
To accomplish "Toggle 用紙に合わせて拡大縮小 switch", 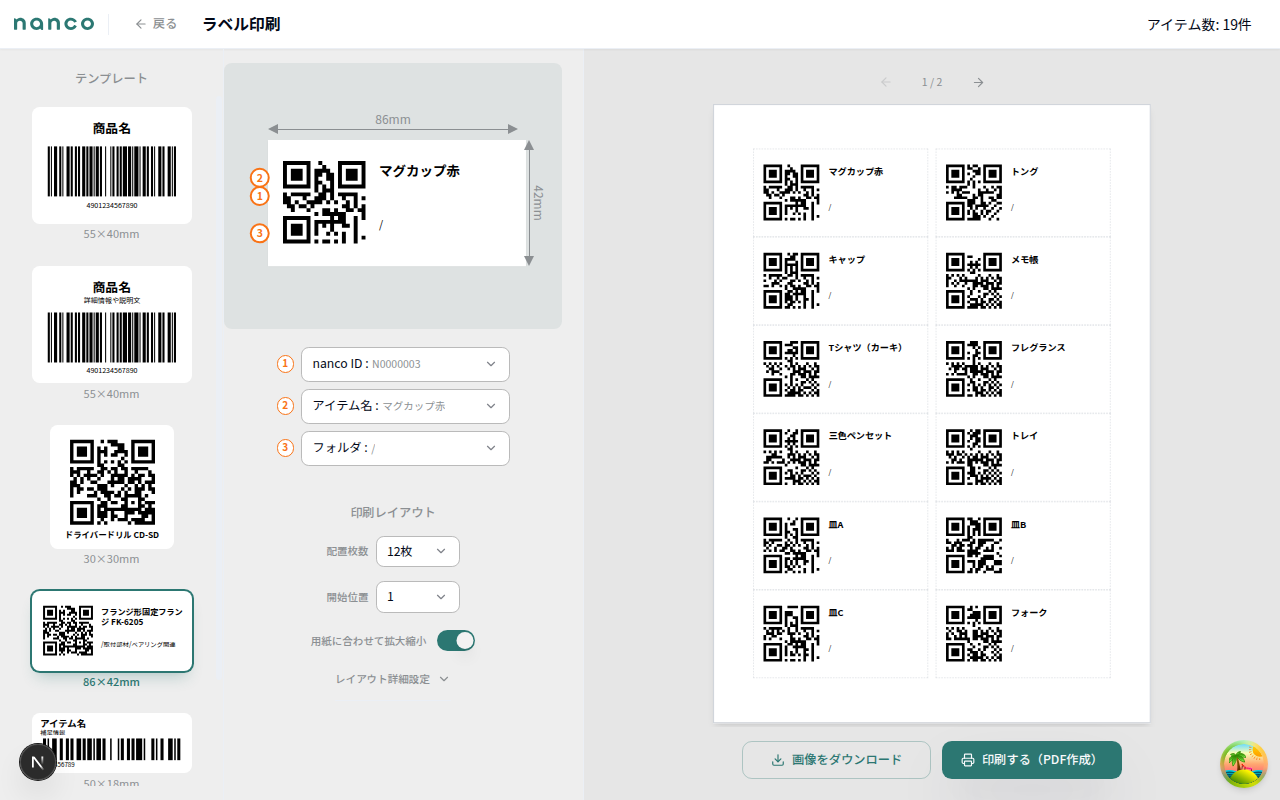I will [x=456, y=641].
